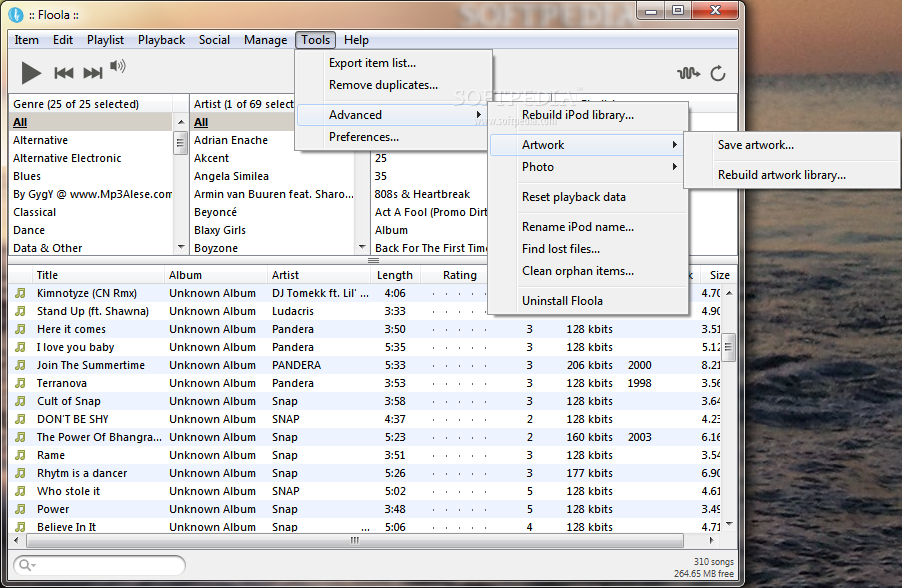Screen dimensions: 902x588
Task: Open the Manage menu
Action: pyautogui.click(x=265, y=40)
